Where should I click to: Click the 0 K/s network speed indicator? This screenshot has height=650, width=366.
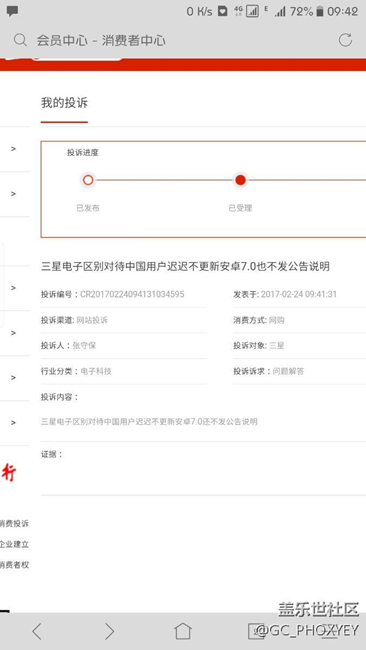pos(199,12)
